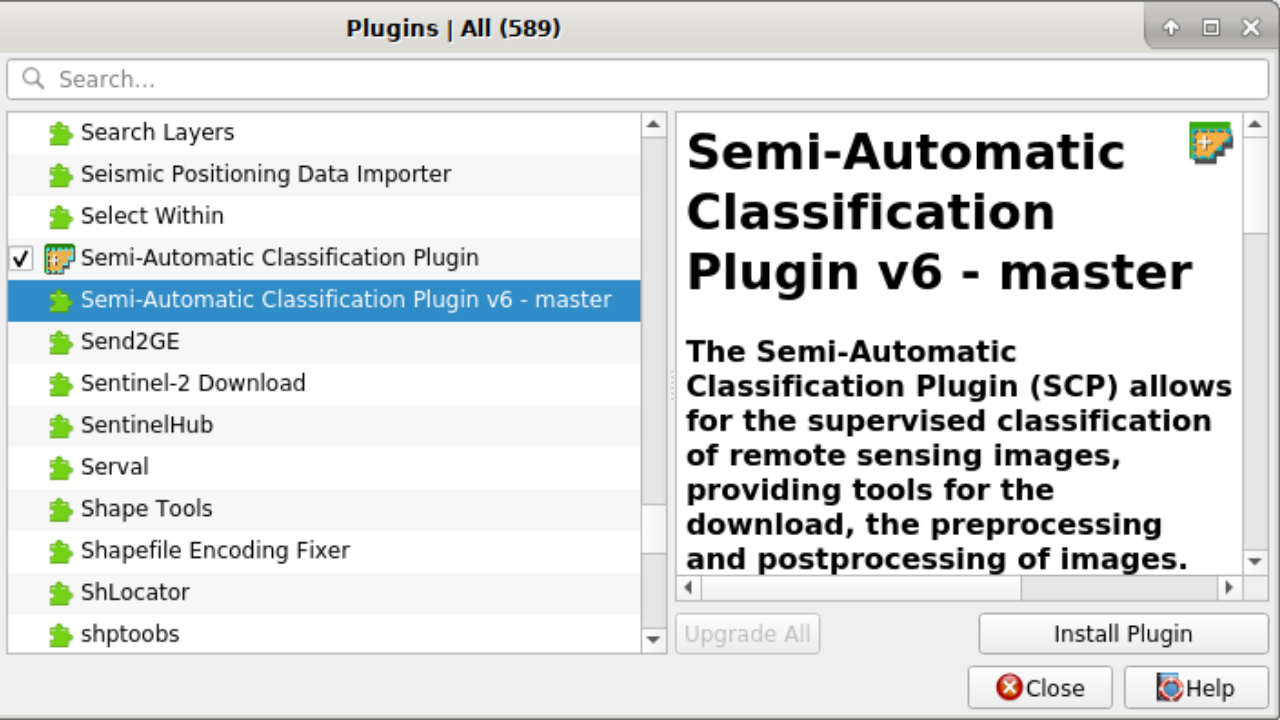Select the Serval plugin entry
The width and height of the screenshot is (1280, 720).
coord(115,467)
